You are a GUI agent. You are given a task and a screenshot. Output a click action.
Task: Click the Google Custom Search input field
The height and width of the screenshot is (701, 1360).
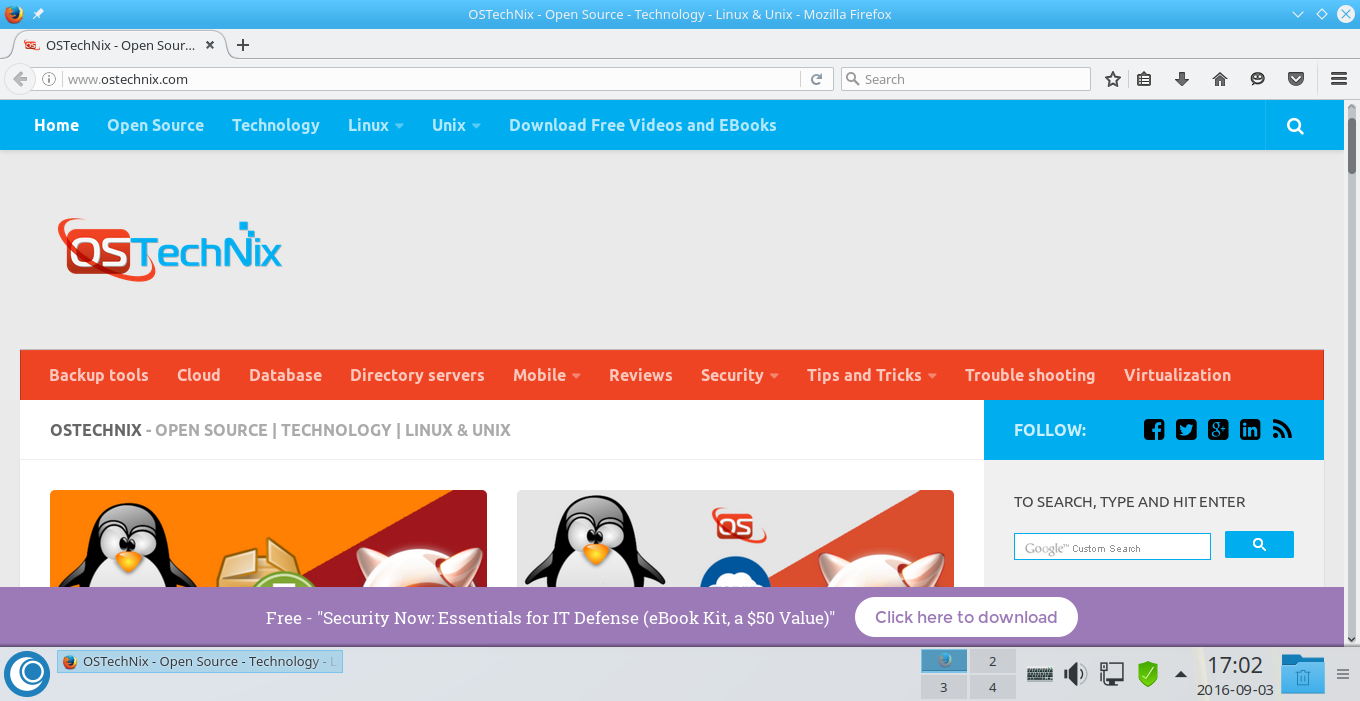[x=1112, y=547]
